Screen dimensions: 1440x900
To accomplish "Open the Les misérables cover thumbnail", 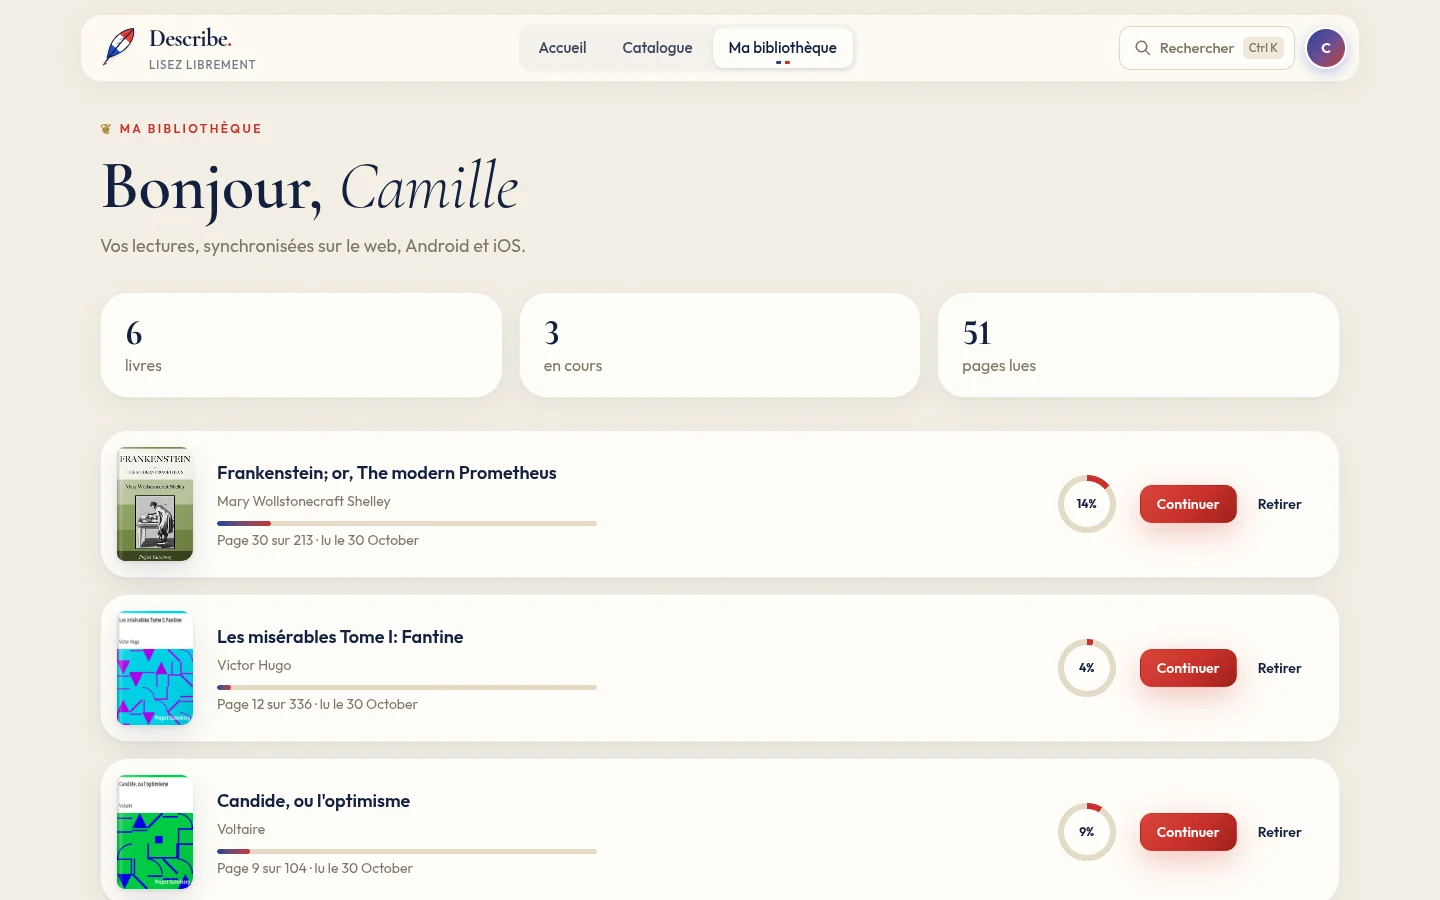I will point(155,668).
